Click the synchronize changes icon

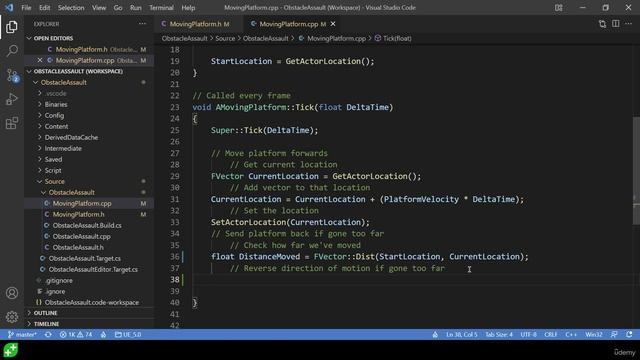tap(48, 335)
